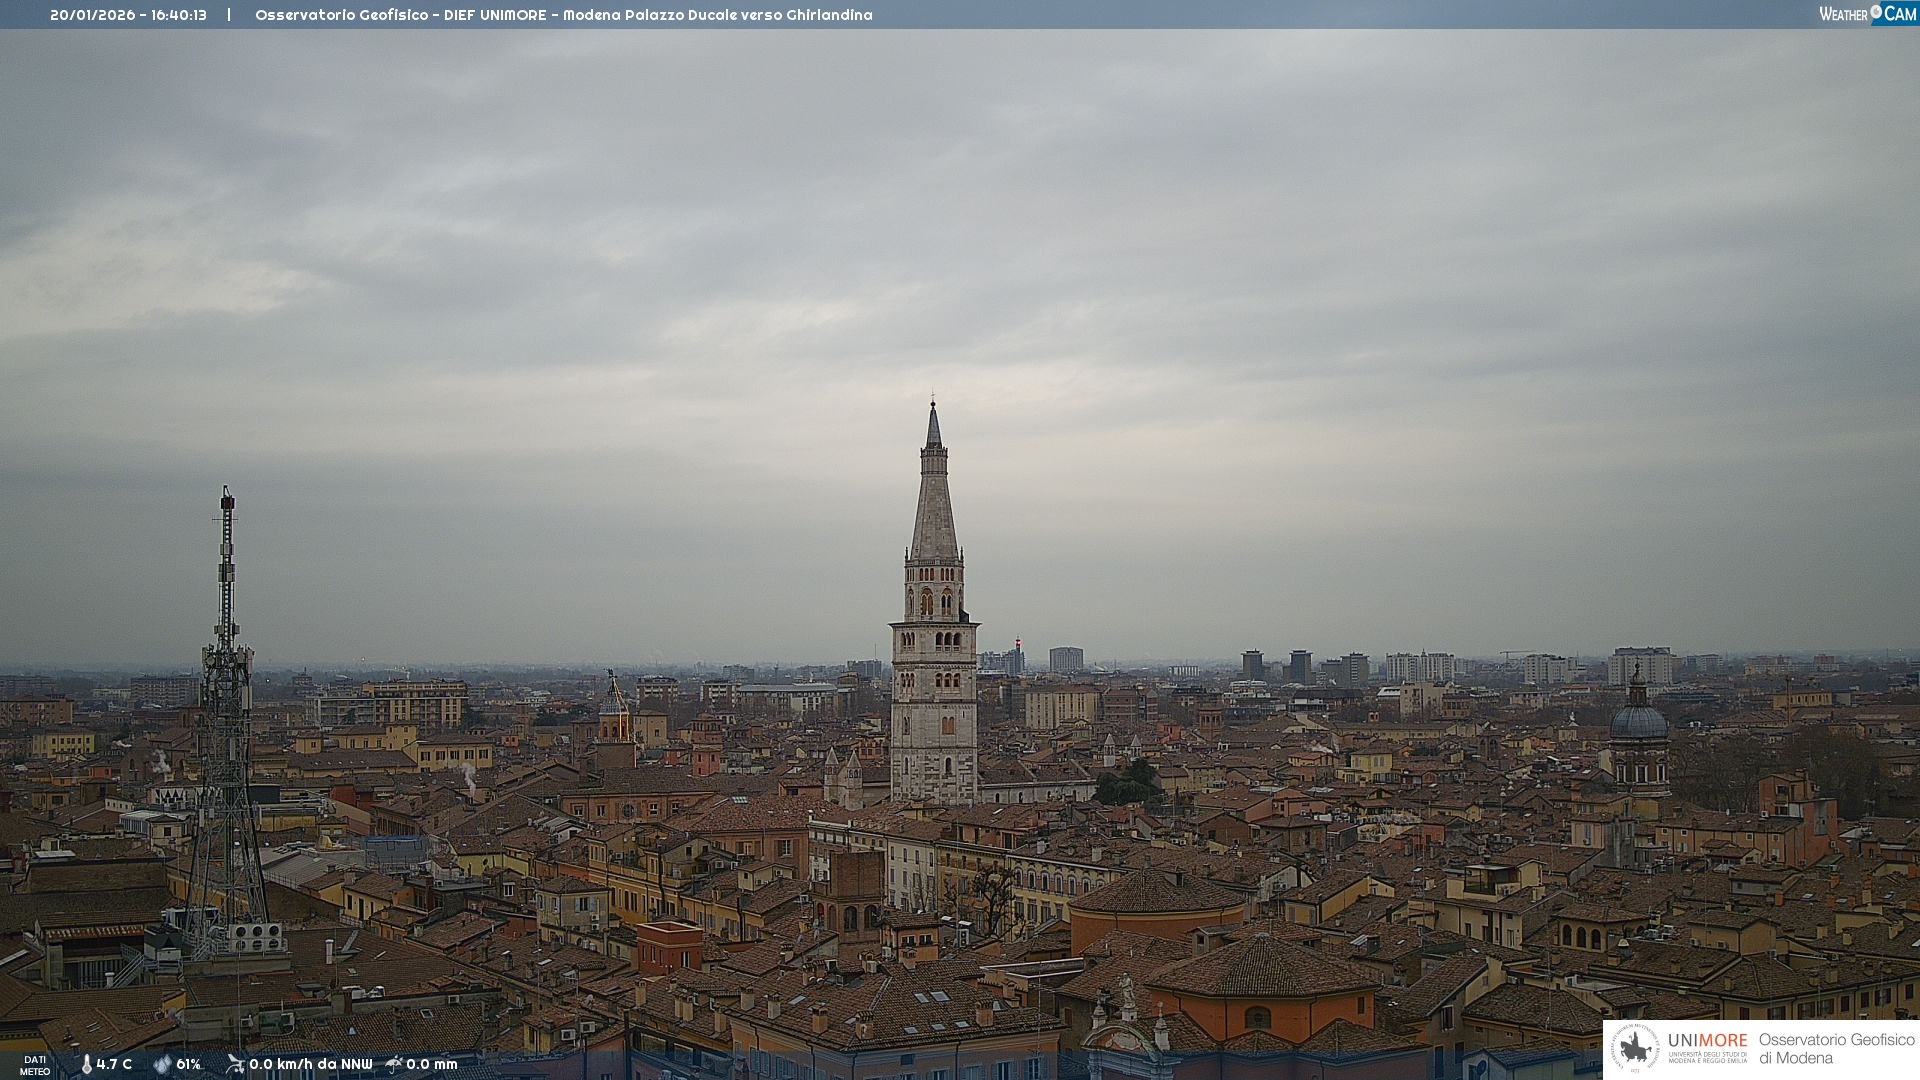Click the WeatherCam logo
Image resolution: width=1920 pixels, height=1080 pixels.
tap(1867, 14)
